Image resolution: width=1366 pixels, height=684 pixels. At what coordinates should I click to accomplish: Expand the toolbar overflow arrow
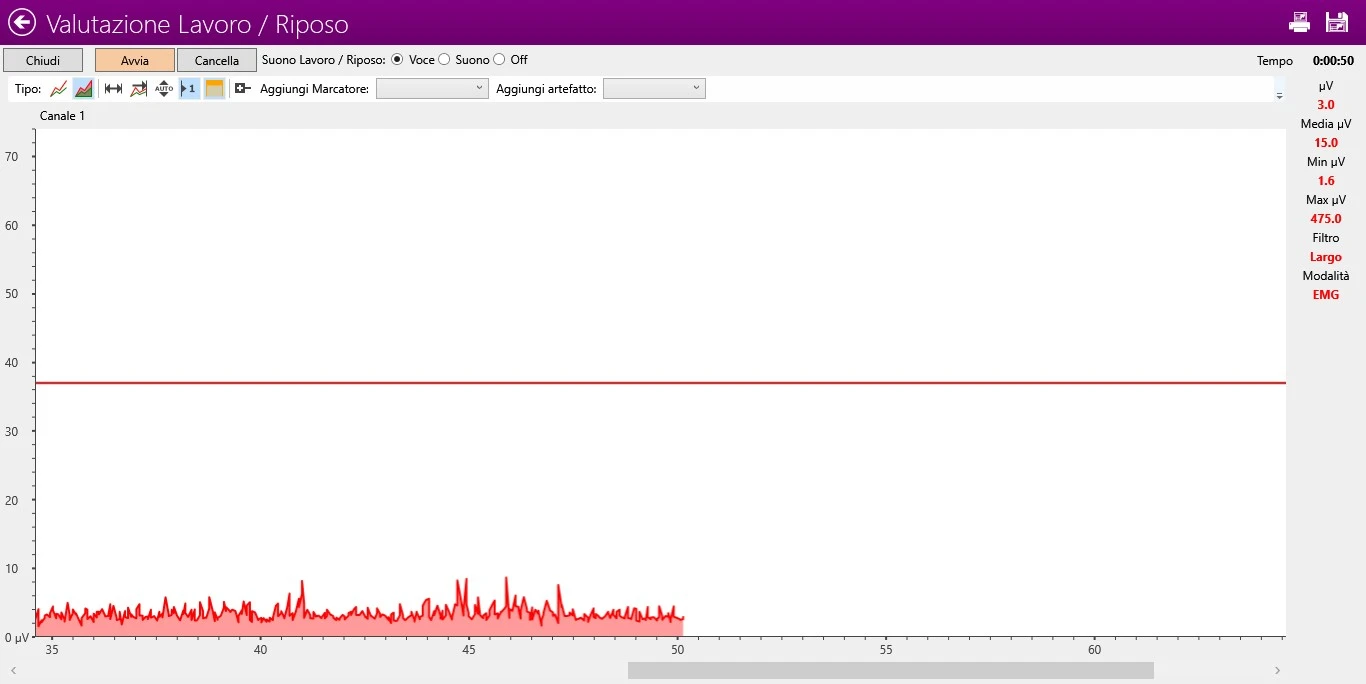tap(1279, 96)
